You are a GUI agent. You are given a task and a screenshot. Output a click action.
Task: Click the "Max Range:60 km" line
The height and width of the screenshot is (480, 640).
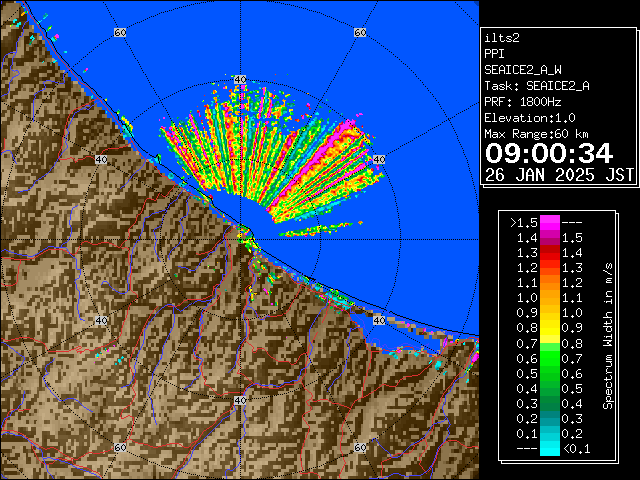point(536,134)
